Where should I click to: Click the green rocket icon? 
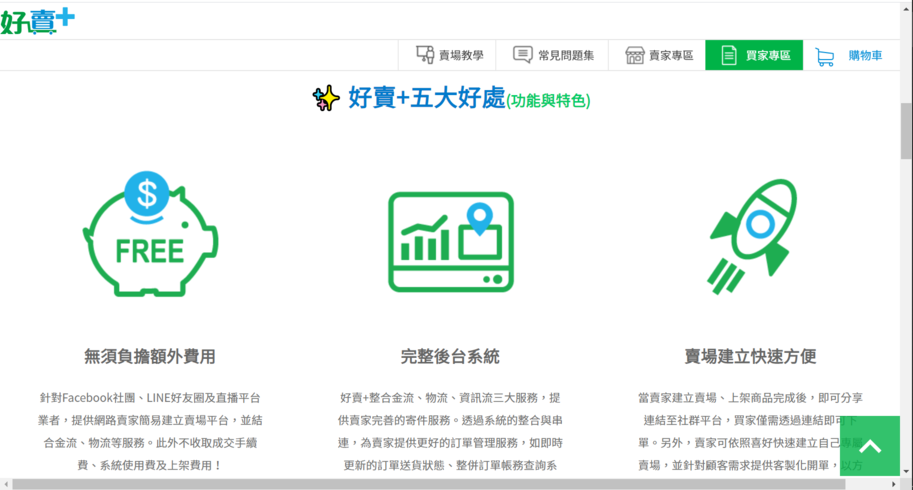752,236
